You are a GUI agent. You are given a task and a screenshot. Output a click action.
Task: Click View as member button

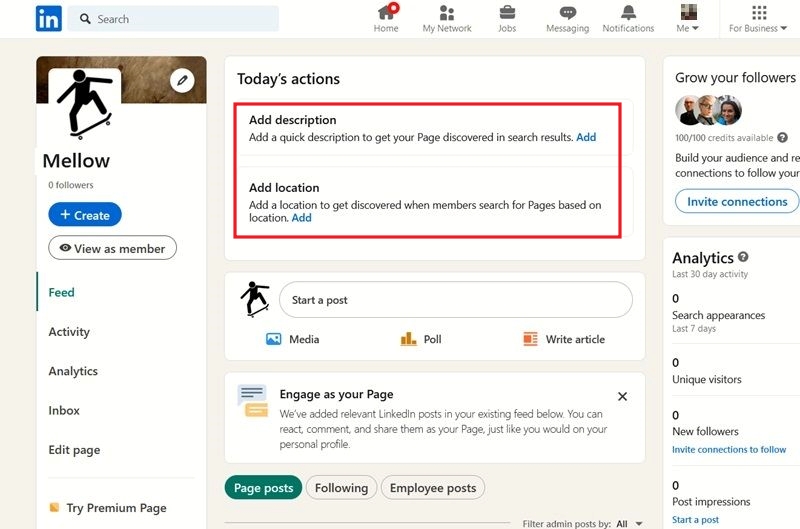pyautogui.click(x=112, y=248)
